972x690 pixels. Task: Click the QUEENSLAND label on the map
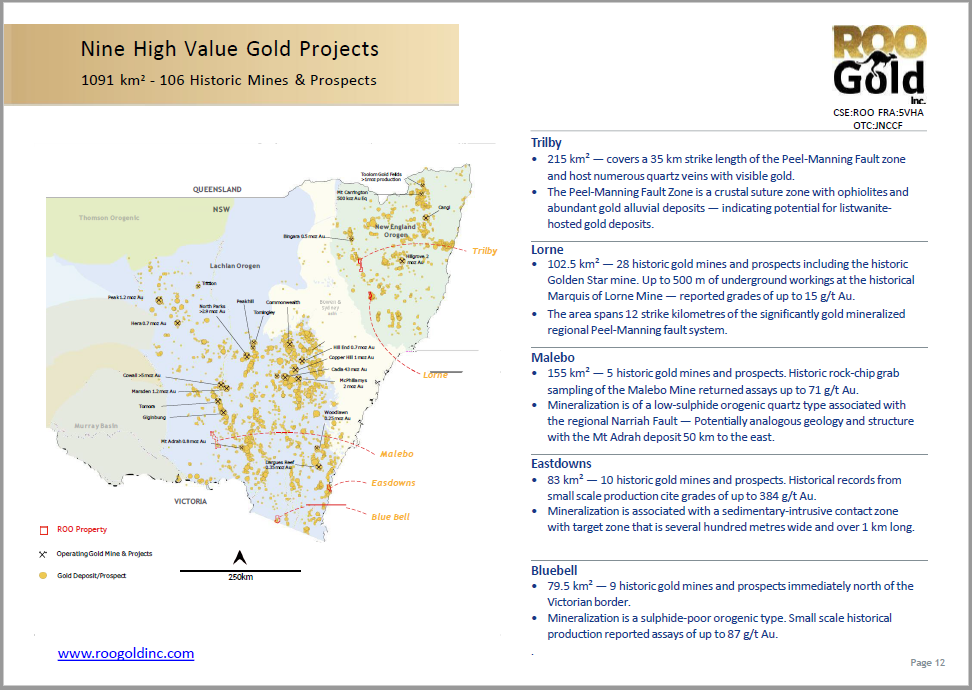tap(217, 190)
